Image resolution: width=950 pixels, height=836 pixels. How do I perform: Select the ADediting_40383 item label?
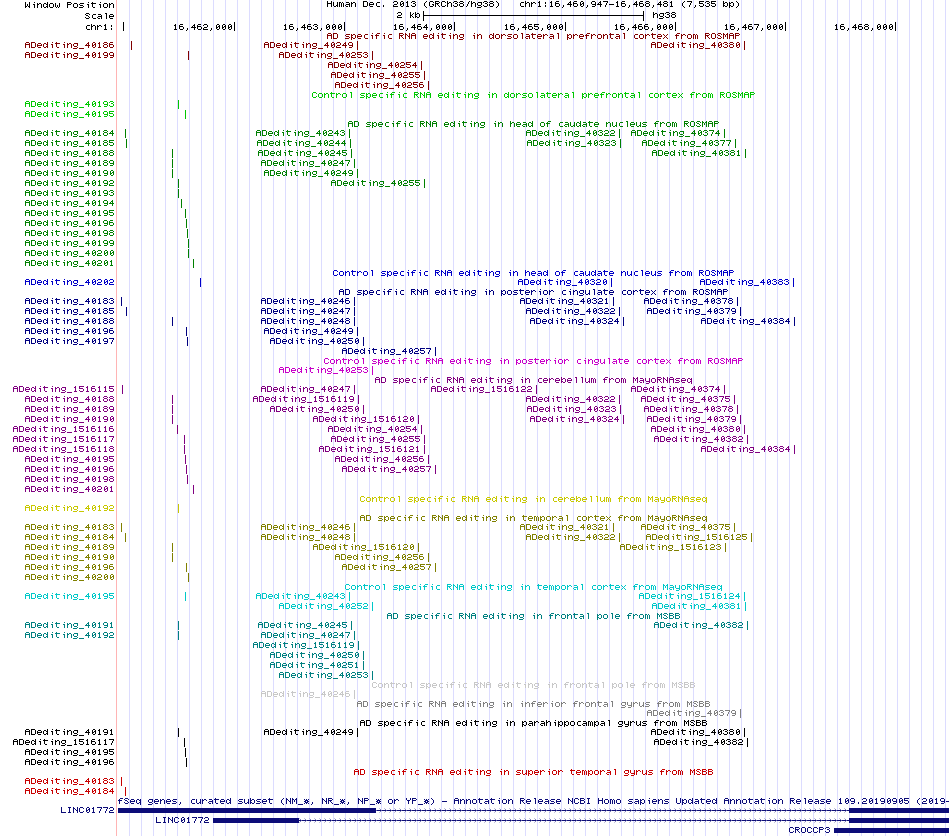(744, 282)
